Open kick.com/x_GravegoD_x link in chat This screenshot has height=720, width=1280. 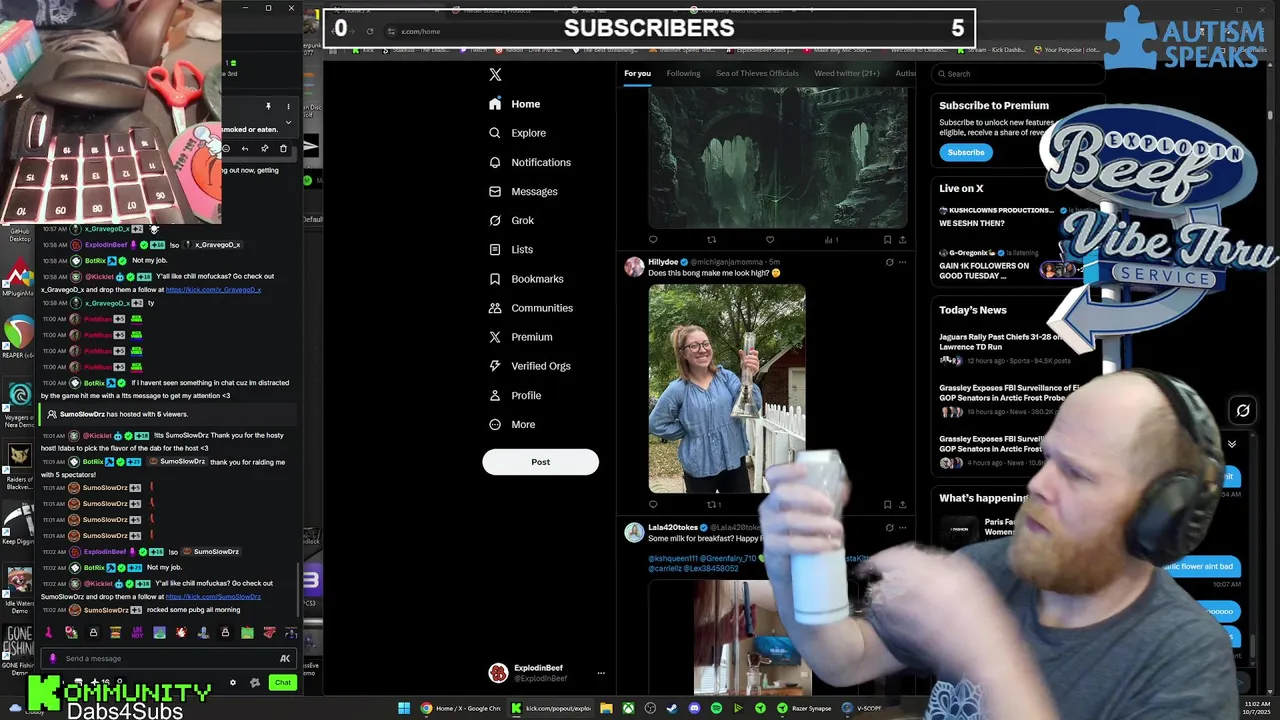click(x=213, y=289)
